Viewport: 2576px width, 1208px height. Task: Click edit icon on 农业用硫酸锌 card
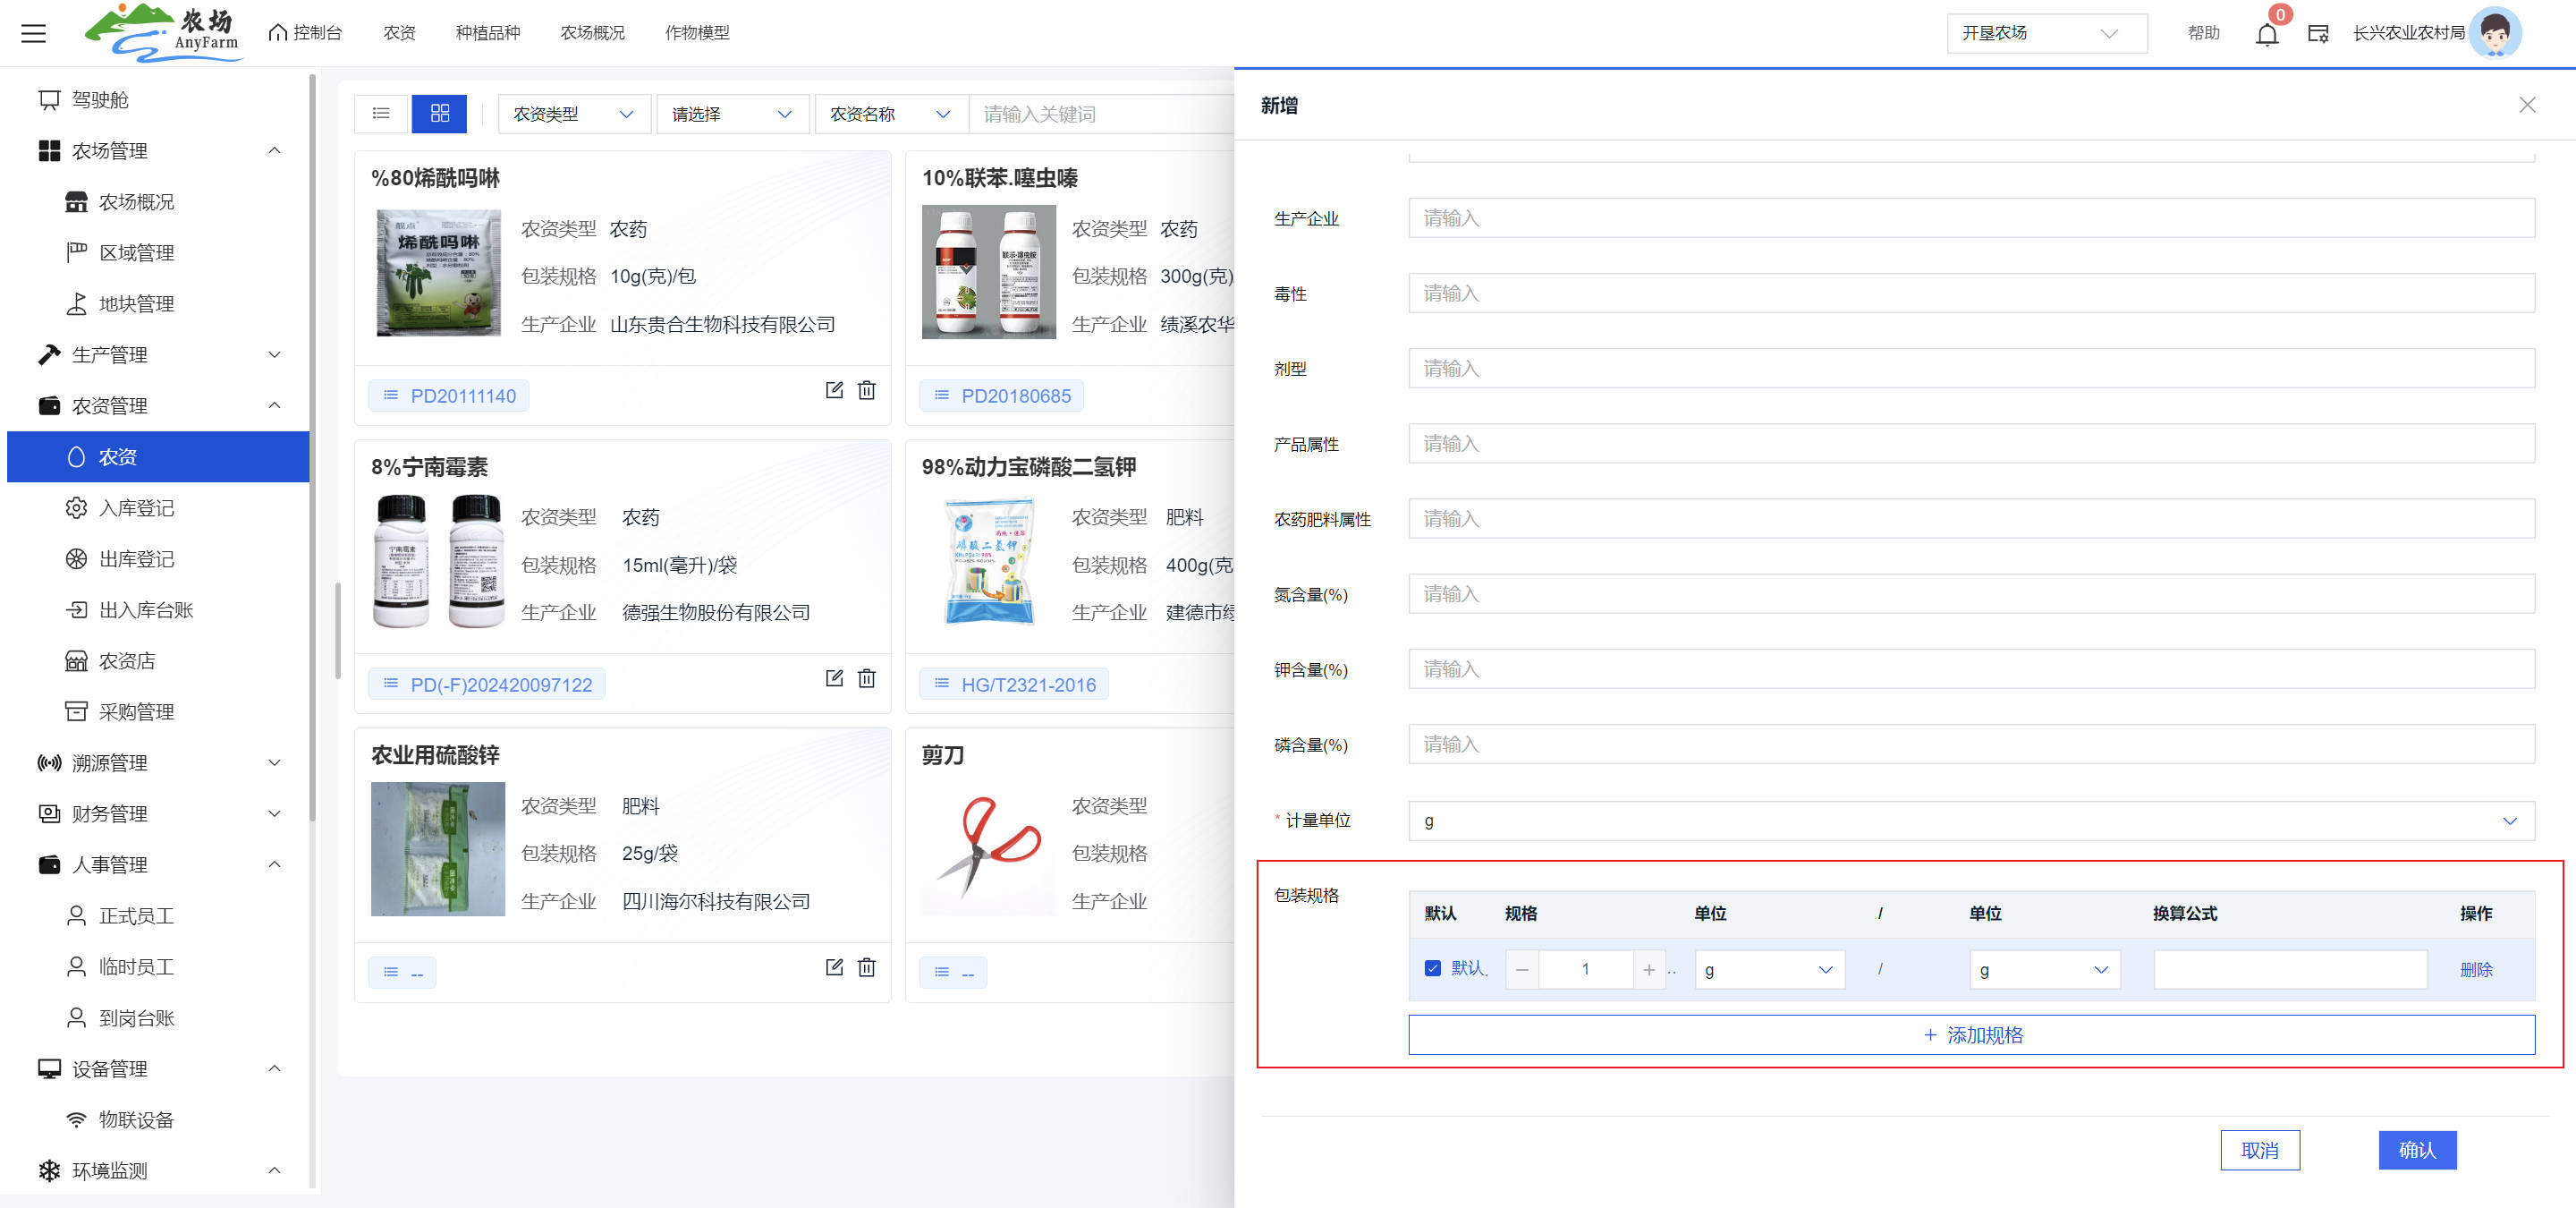tap(834, 967)
